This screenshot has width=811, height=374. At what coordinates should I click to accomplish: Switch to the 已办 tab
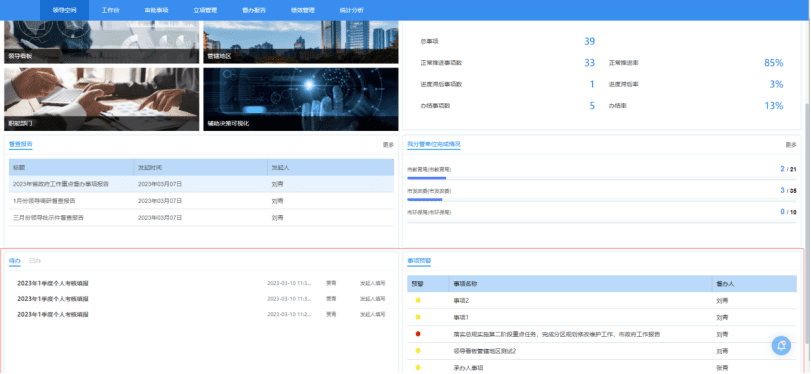[x=35, y=261]
